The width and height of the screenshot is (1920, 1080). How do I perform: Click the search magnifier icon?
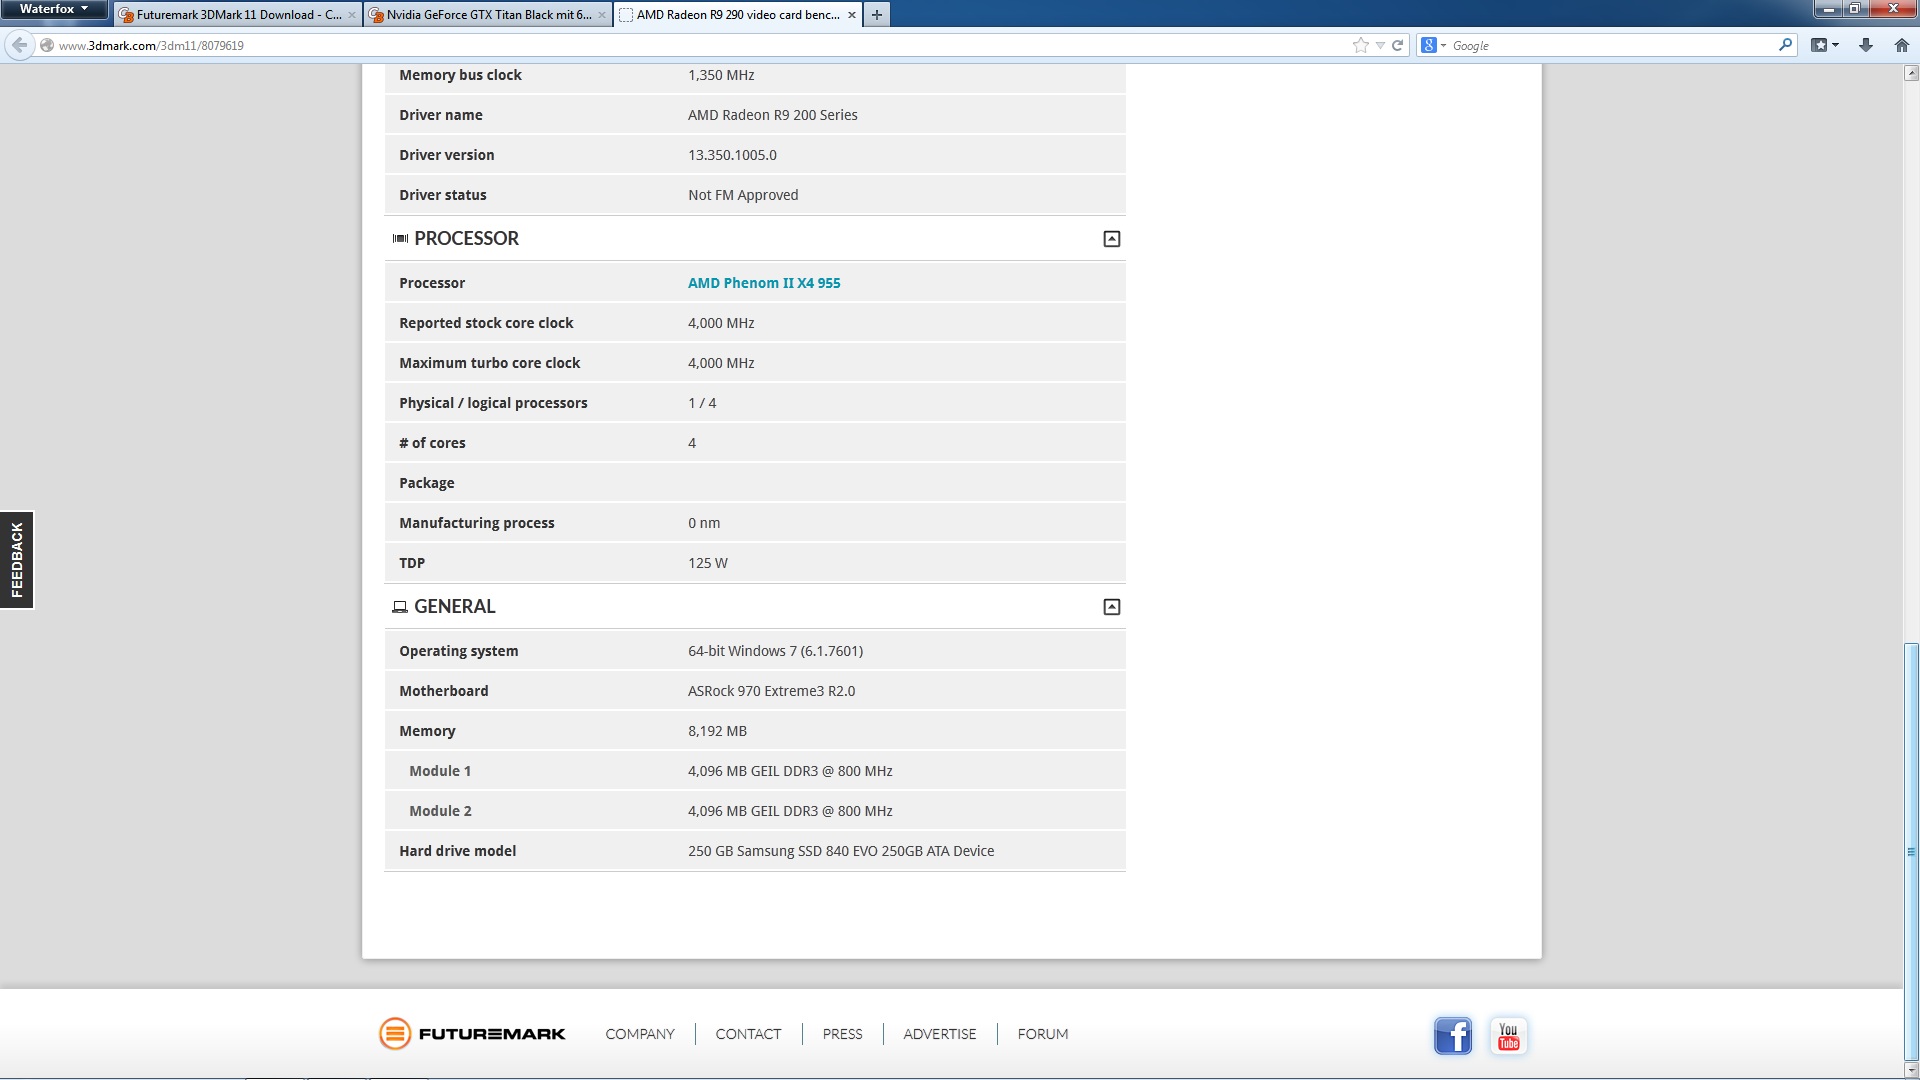coord(1785,45)
